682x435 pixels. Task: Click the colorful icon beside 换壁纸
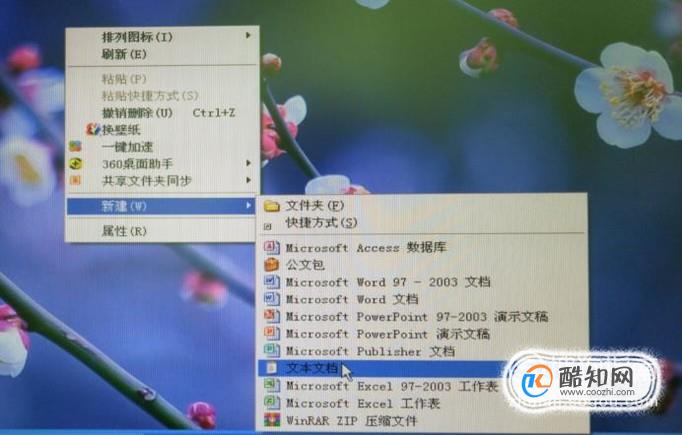93,129
